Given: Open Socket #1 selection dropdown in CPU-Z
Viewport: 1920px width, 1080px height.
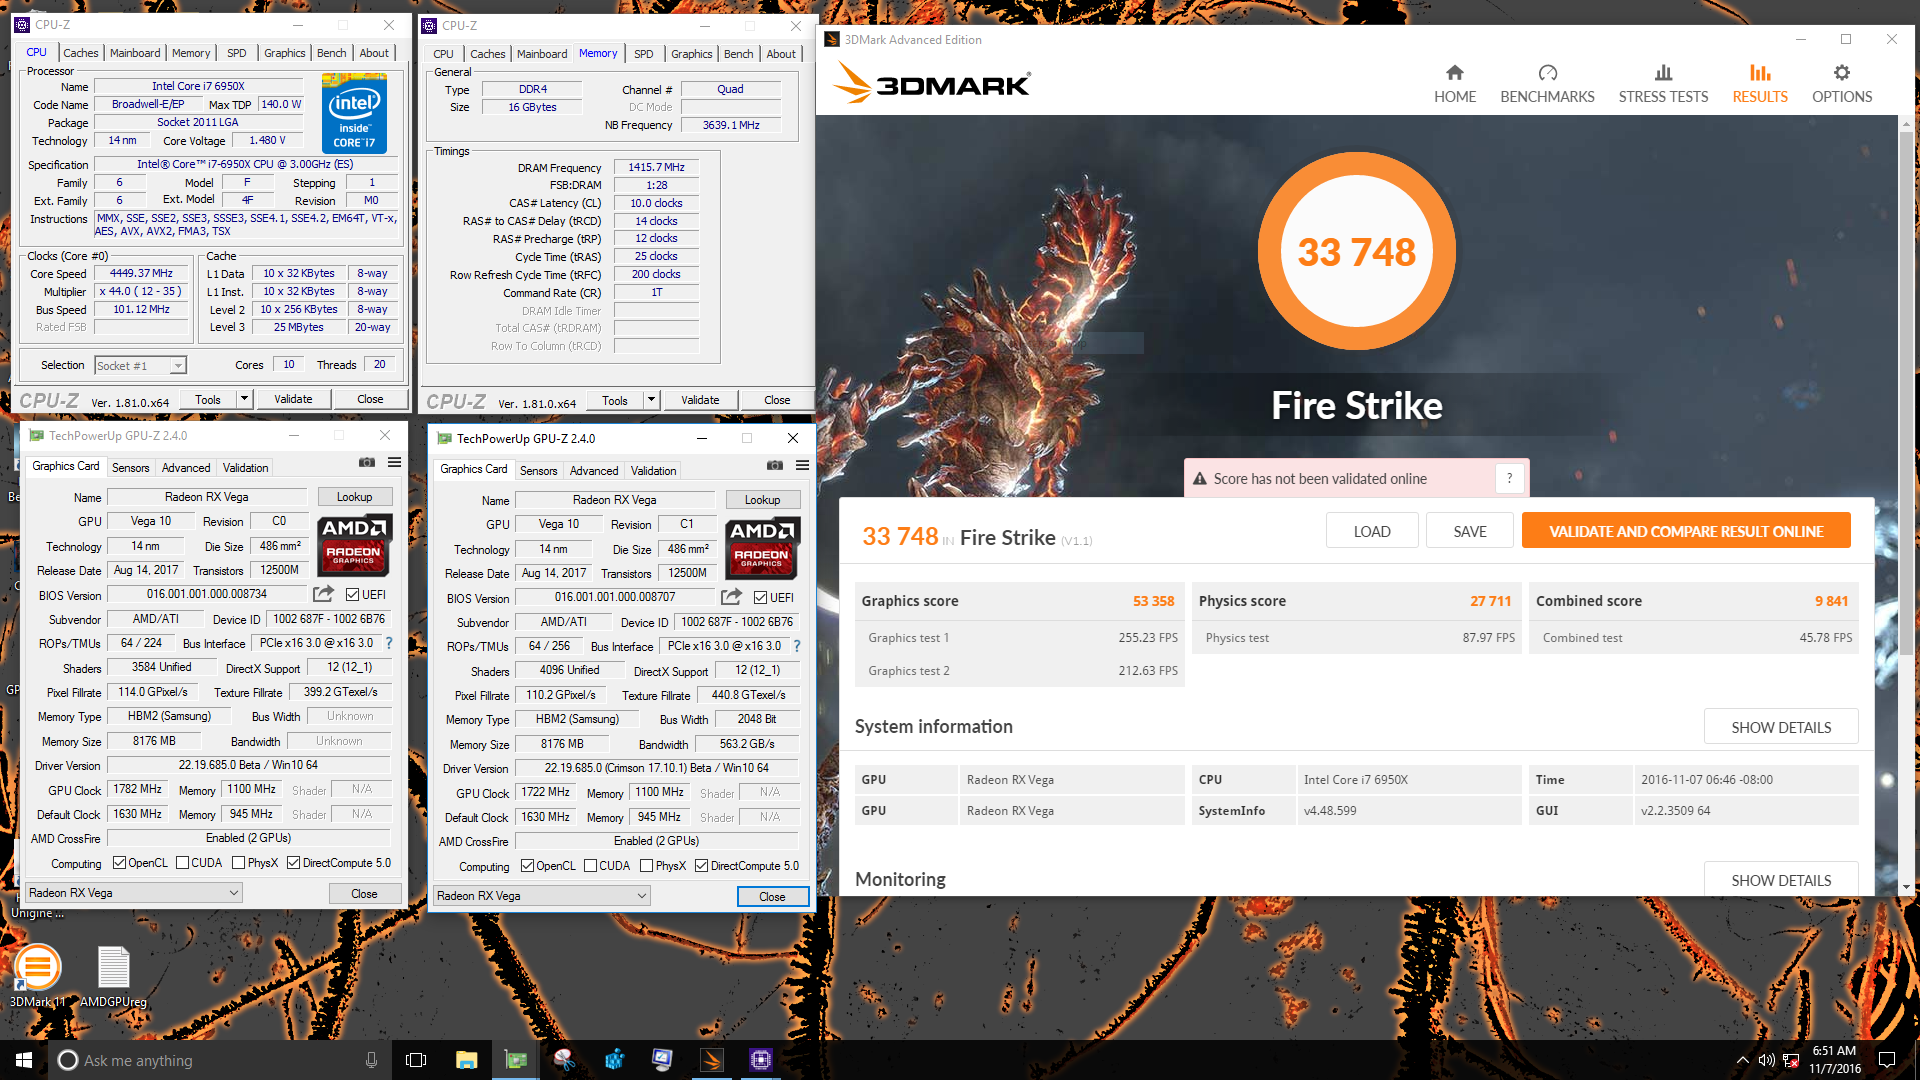Looking at the screenshot, I should click(x=141, y=365).
